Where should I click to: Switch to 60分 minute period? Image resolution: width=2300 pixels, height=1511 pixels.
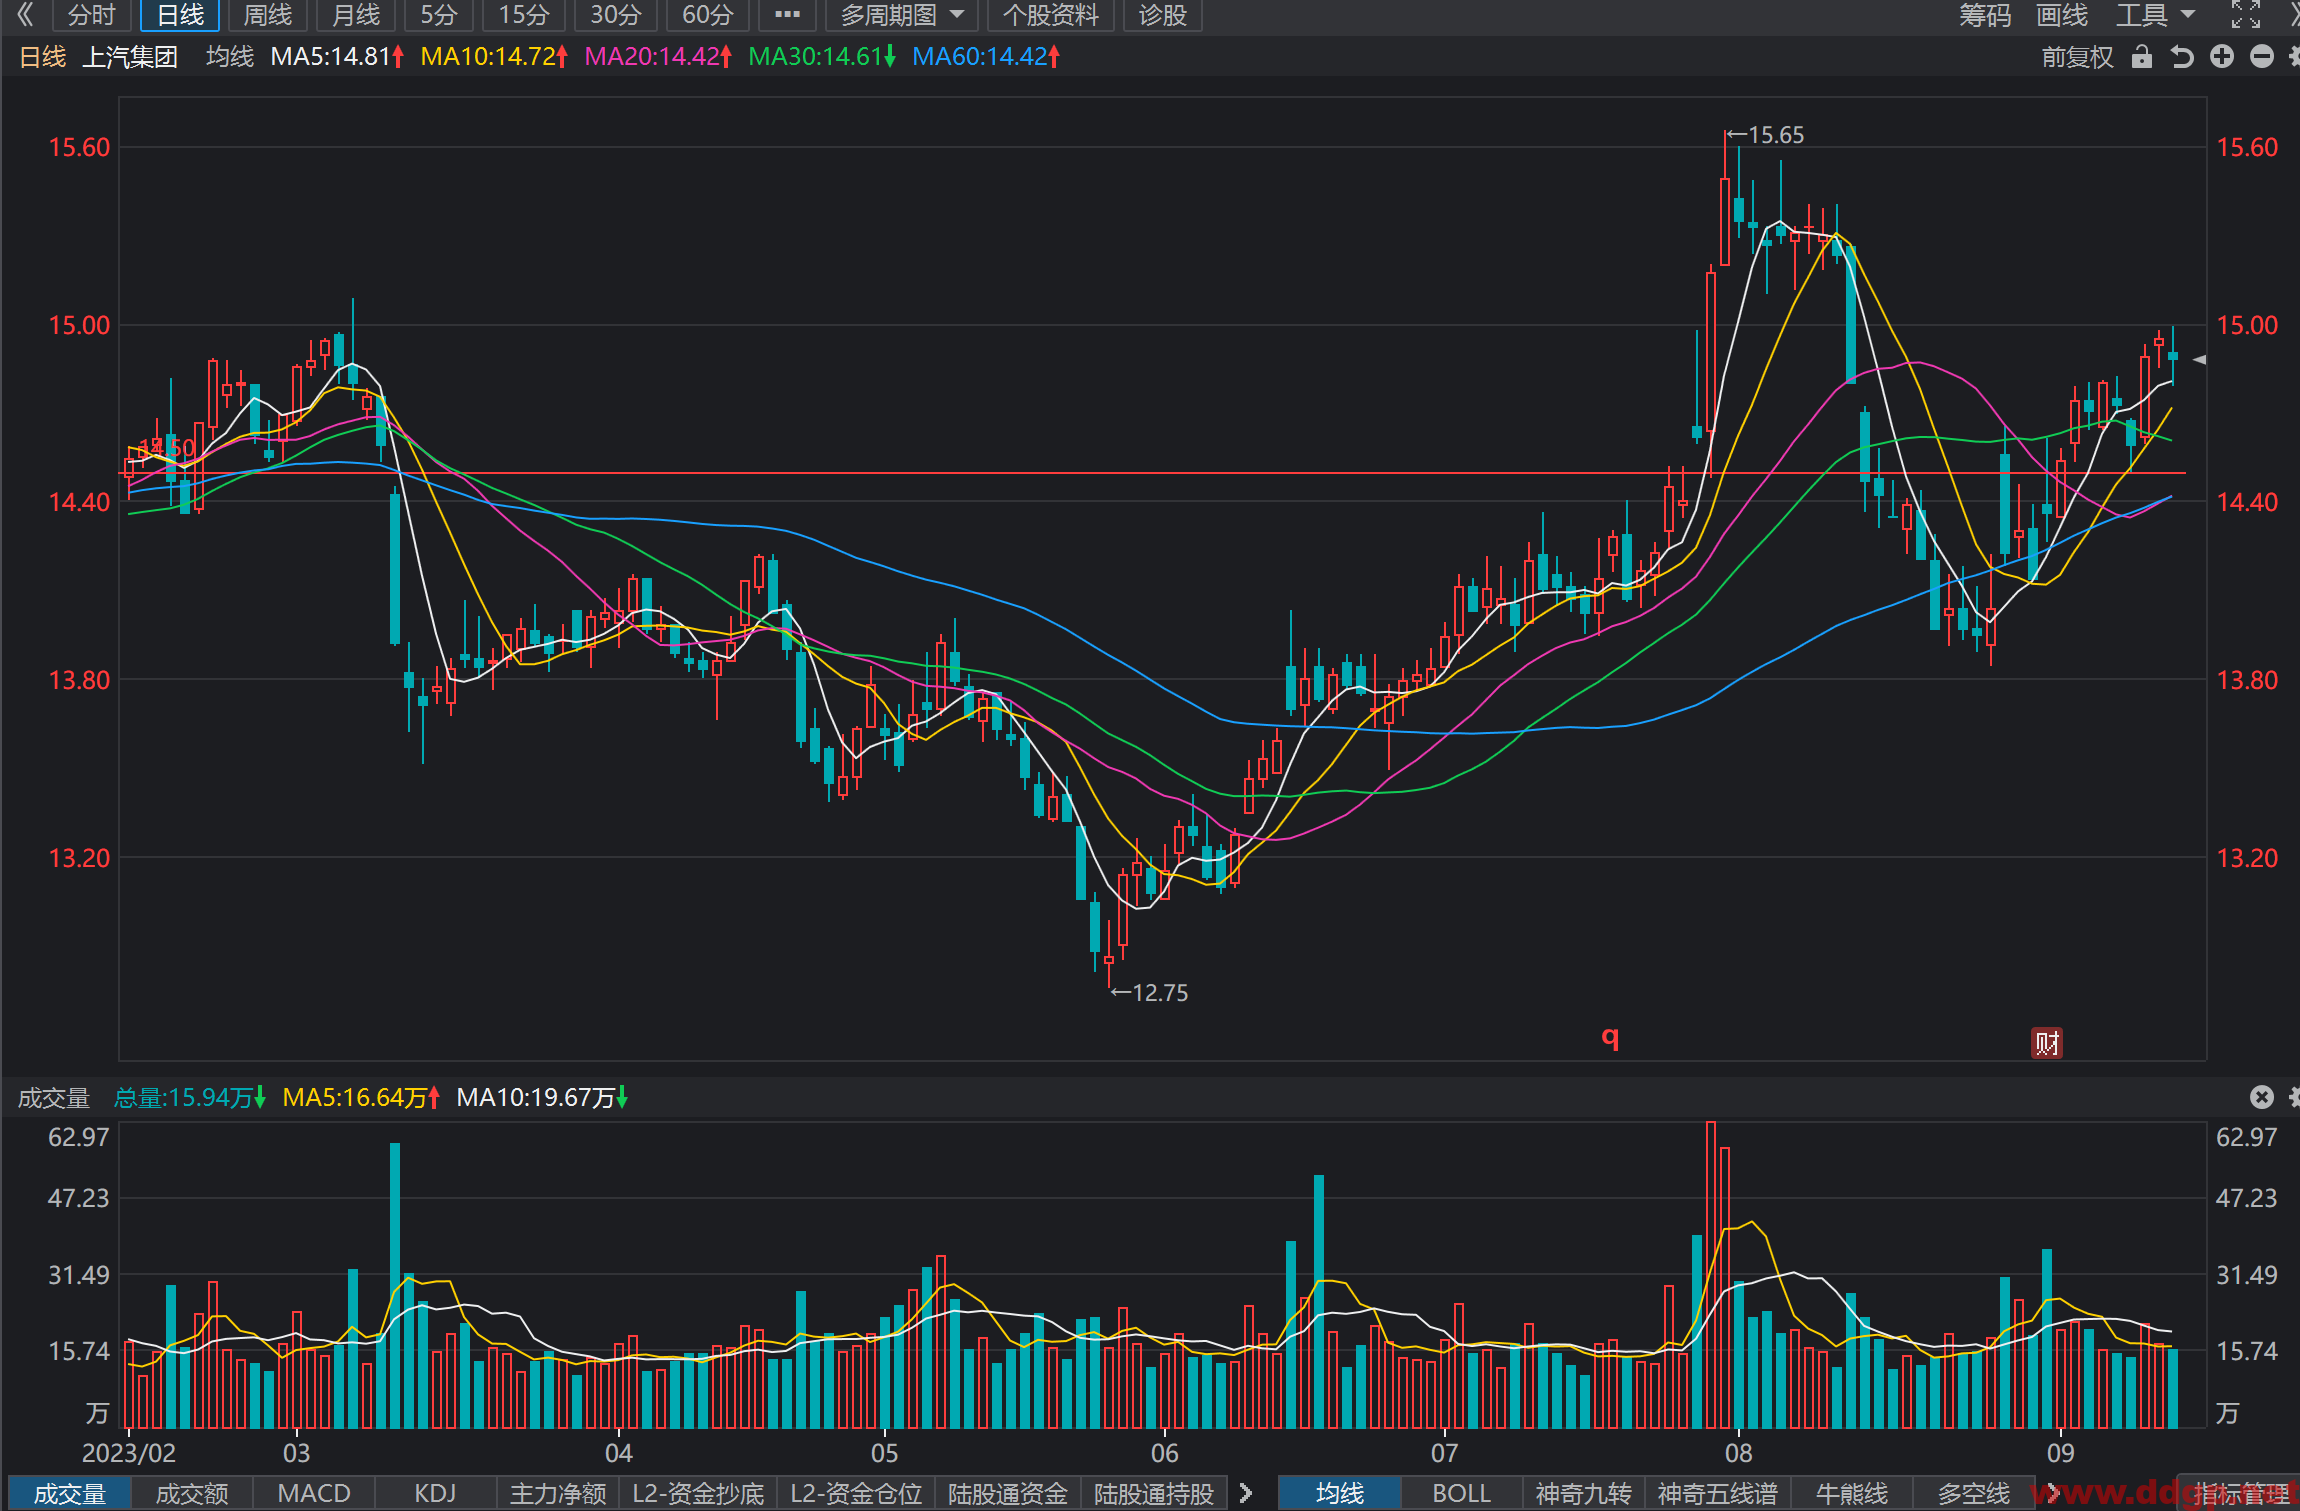click(x=708, y=15)
